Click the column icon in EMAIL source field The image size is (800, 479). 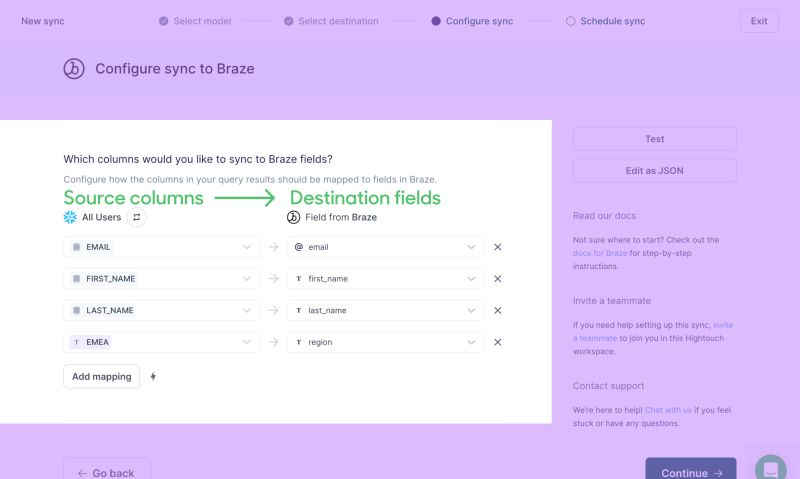(x=77, y=247)
